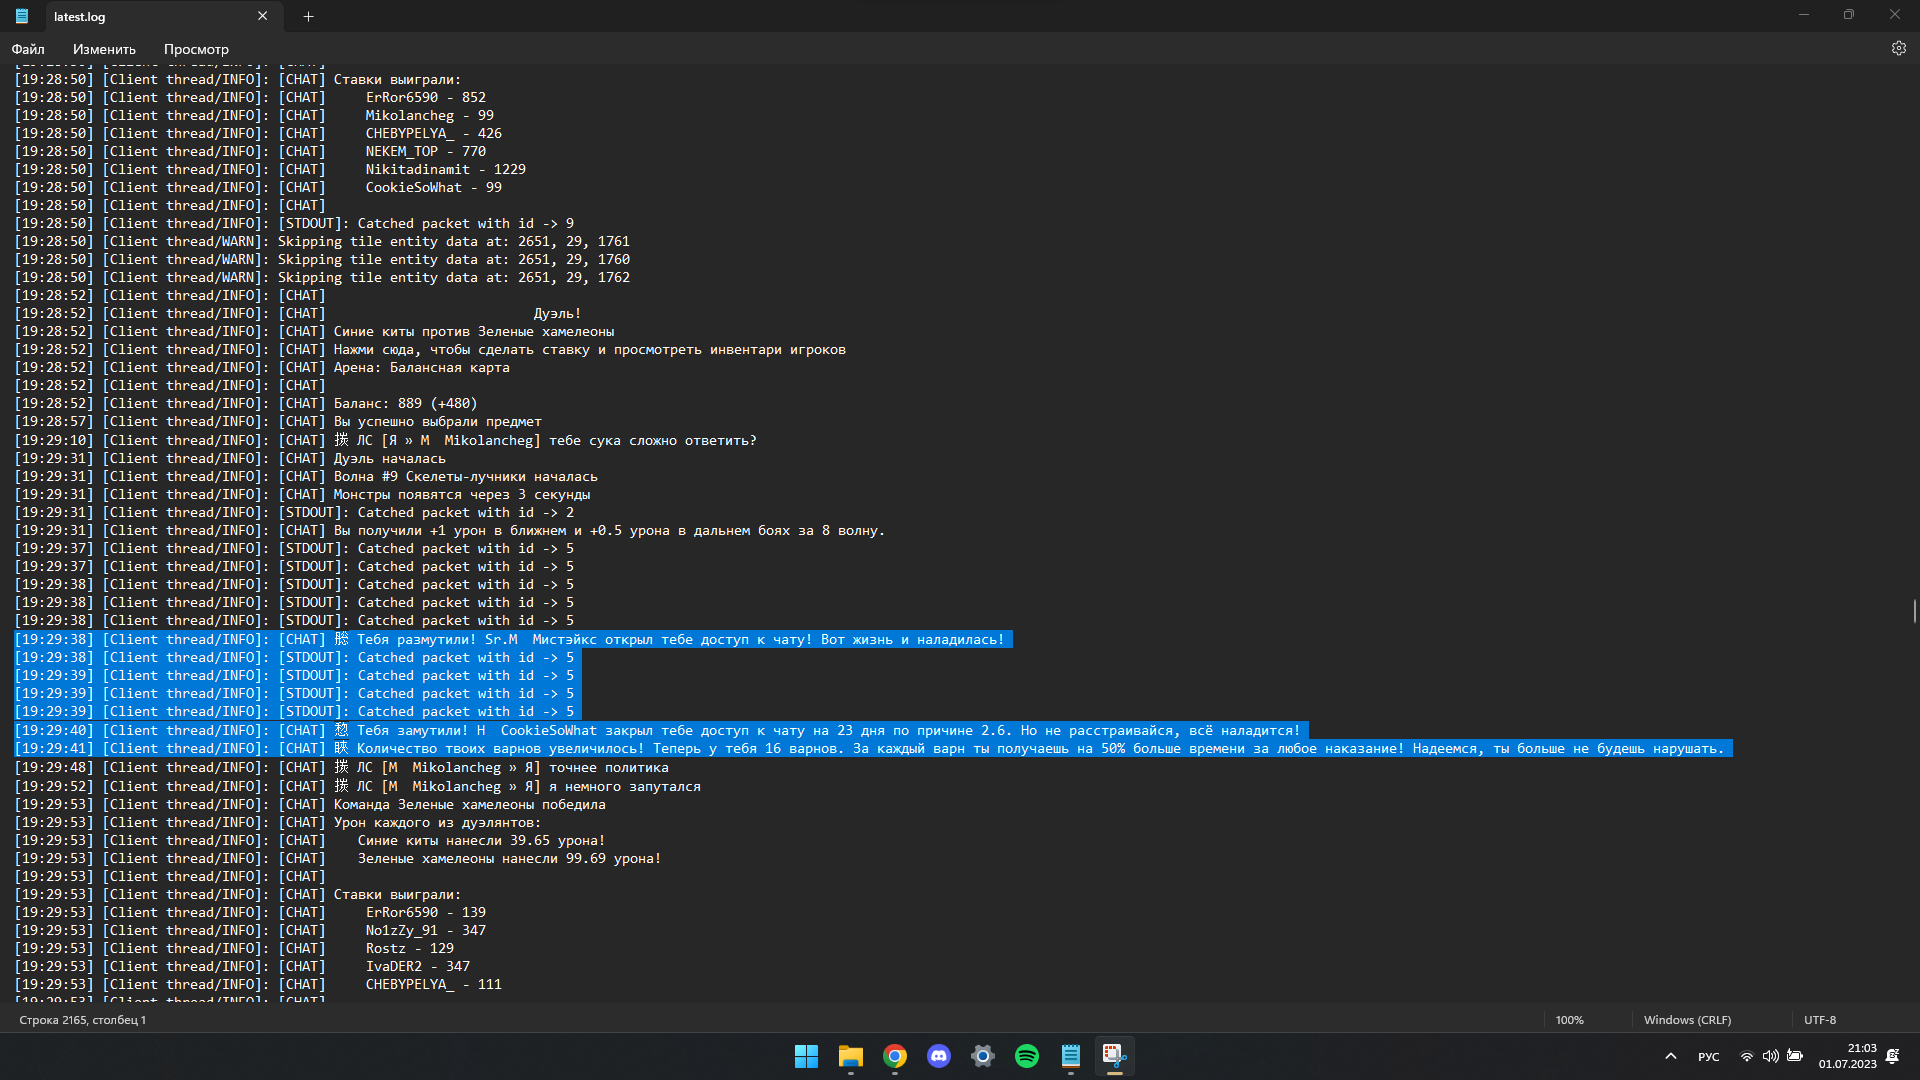Switch to Notepad taskbar icon

(1071, 1056)
